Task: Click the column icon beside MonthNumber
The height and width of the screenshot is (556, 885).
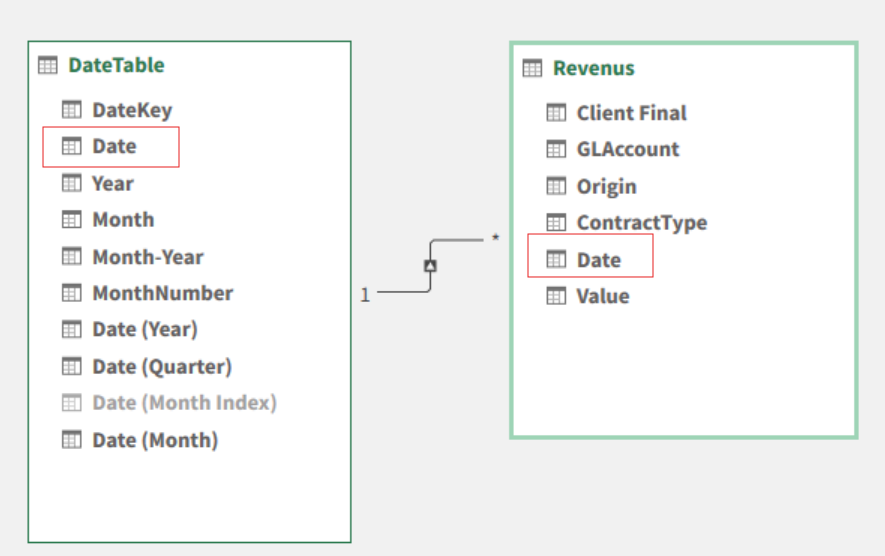Action: coord(72,293)
